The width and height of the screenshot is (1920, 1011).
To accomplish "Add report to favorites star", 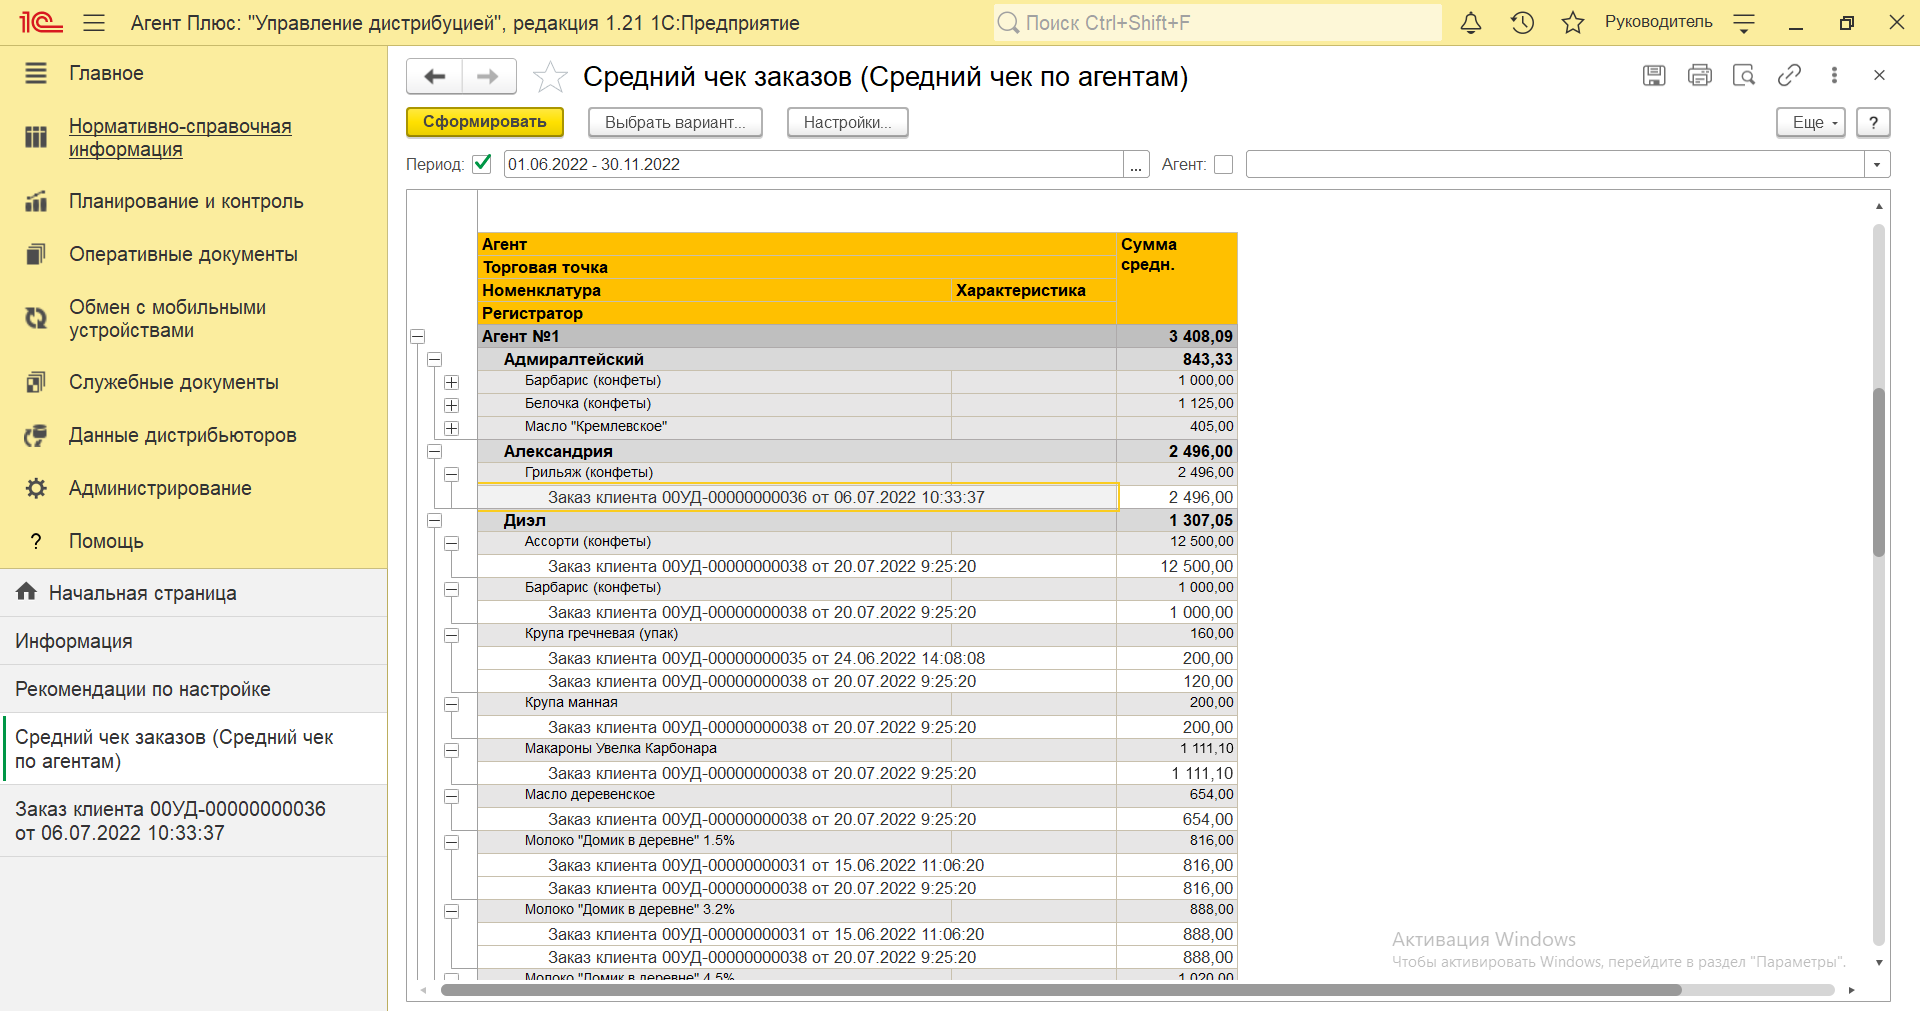I will (550, 77).
